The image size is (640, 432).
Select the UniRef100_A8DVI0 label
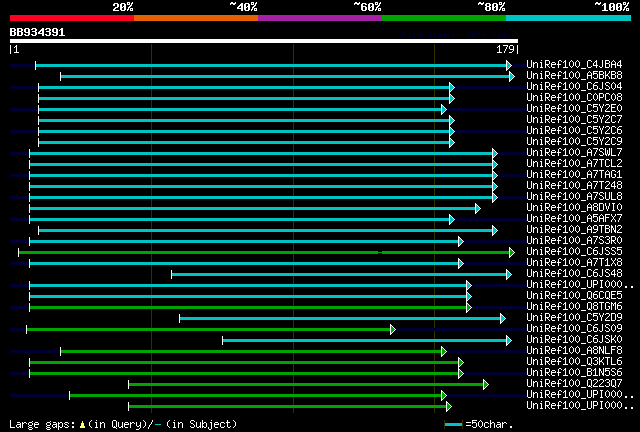coord(574,208)
